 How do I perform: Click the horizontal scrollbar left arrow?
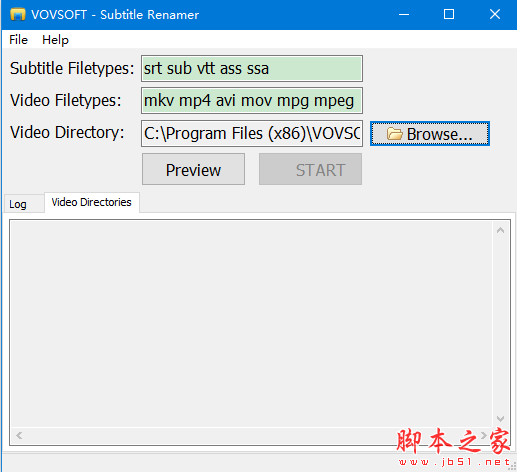click(19, 435)
